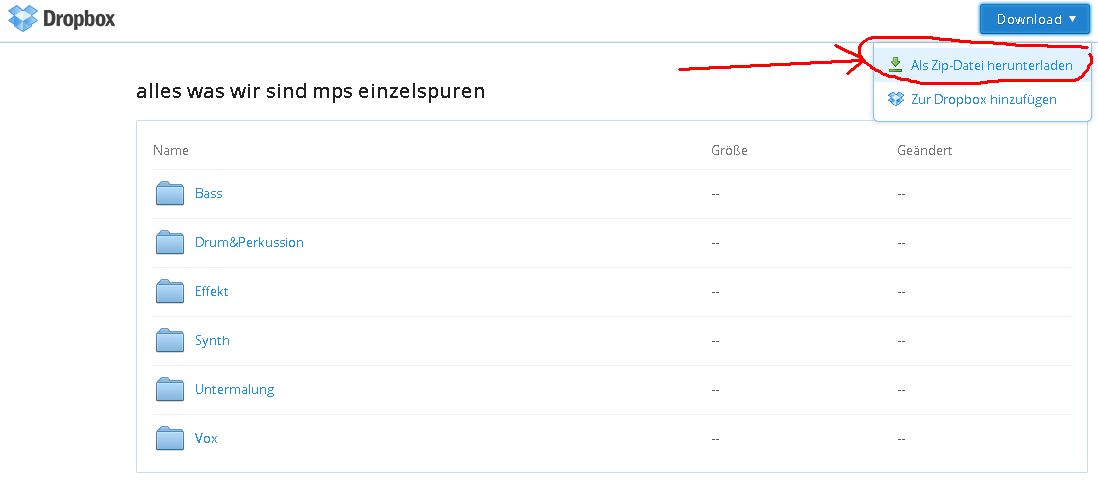Open the Effekt folder link
This screenshot has width=1098, height=486.
(211, 291)
